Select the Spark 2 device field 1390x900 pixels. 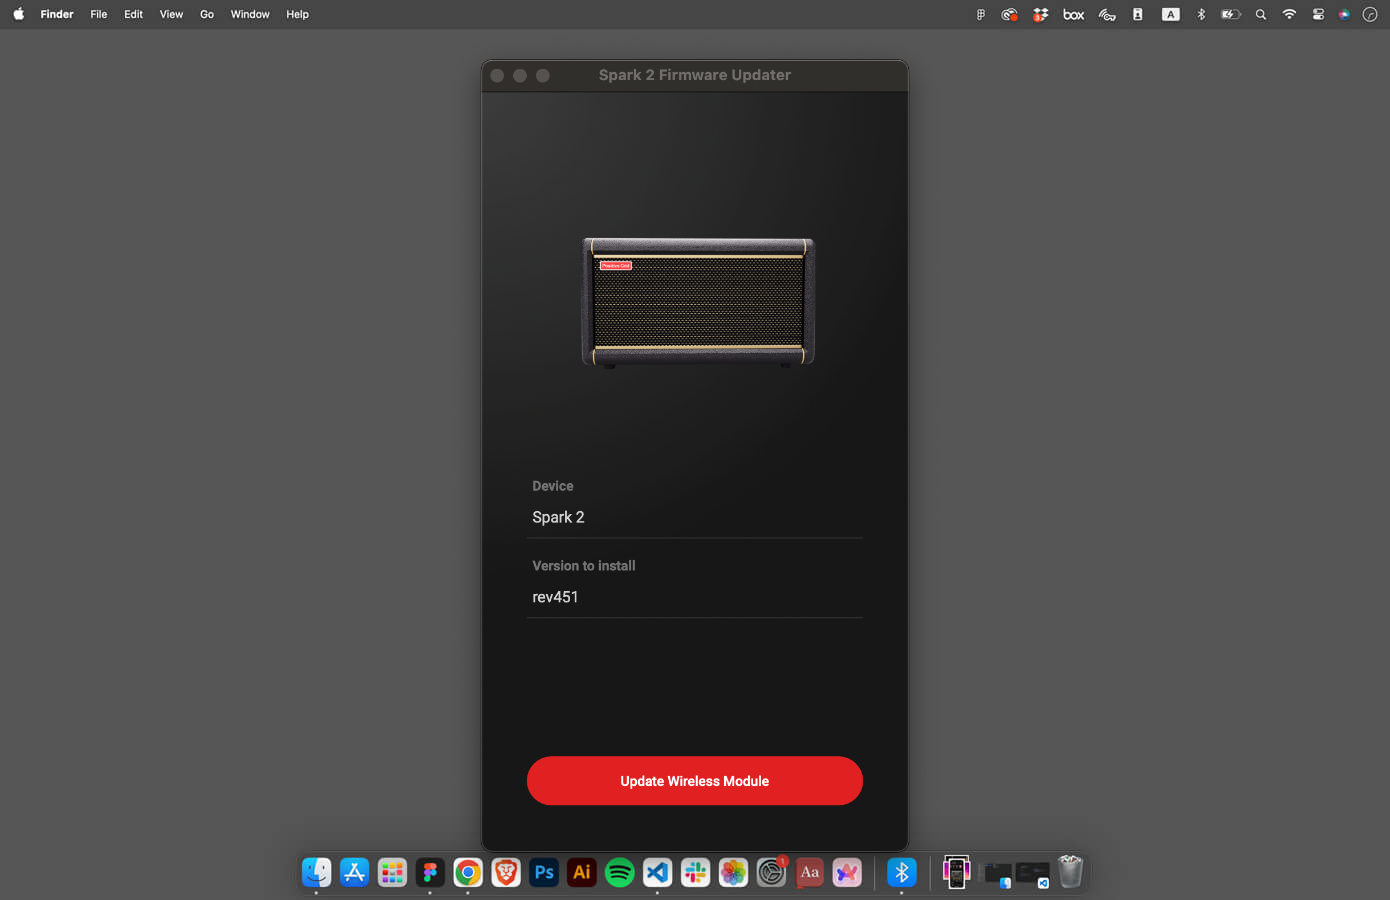click(694, 517)
